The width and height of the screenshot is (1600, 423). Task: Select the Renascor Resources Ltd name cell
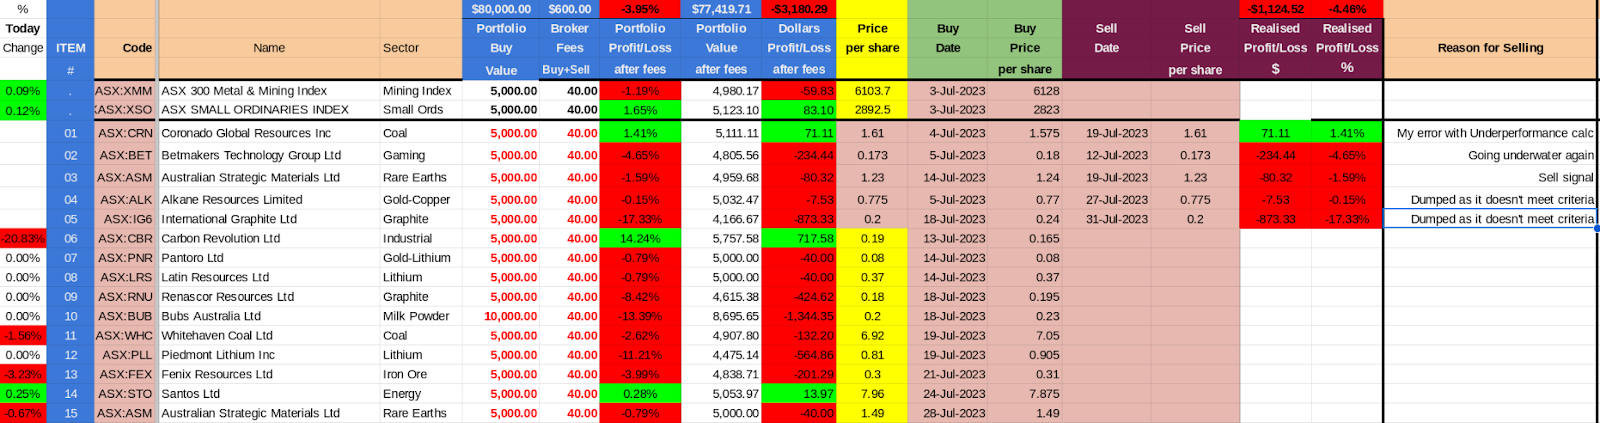[x=269, y=297]
